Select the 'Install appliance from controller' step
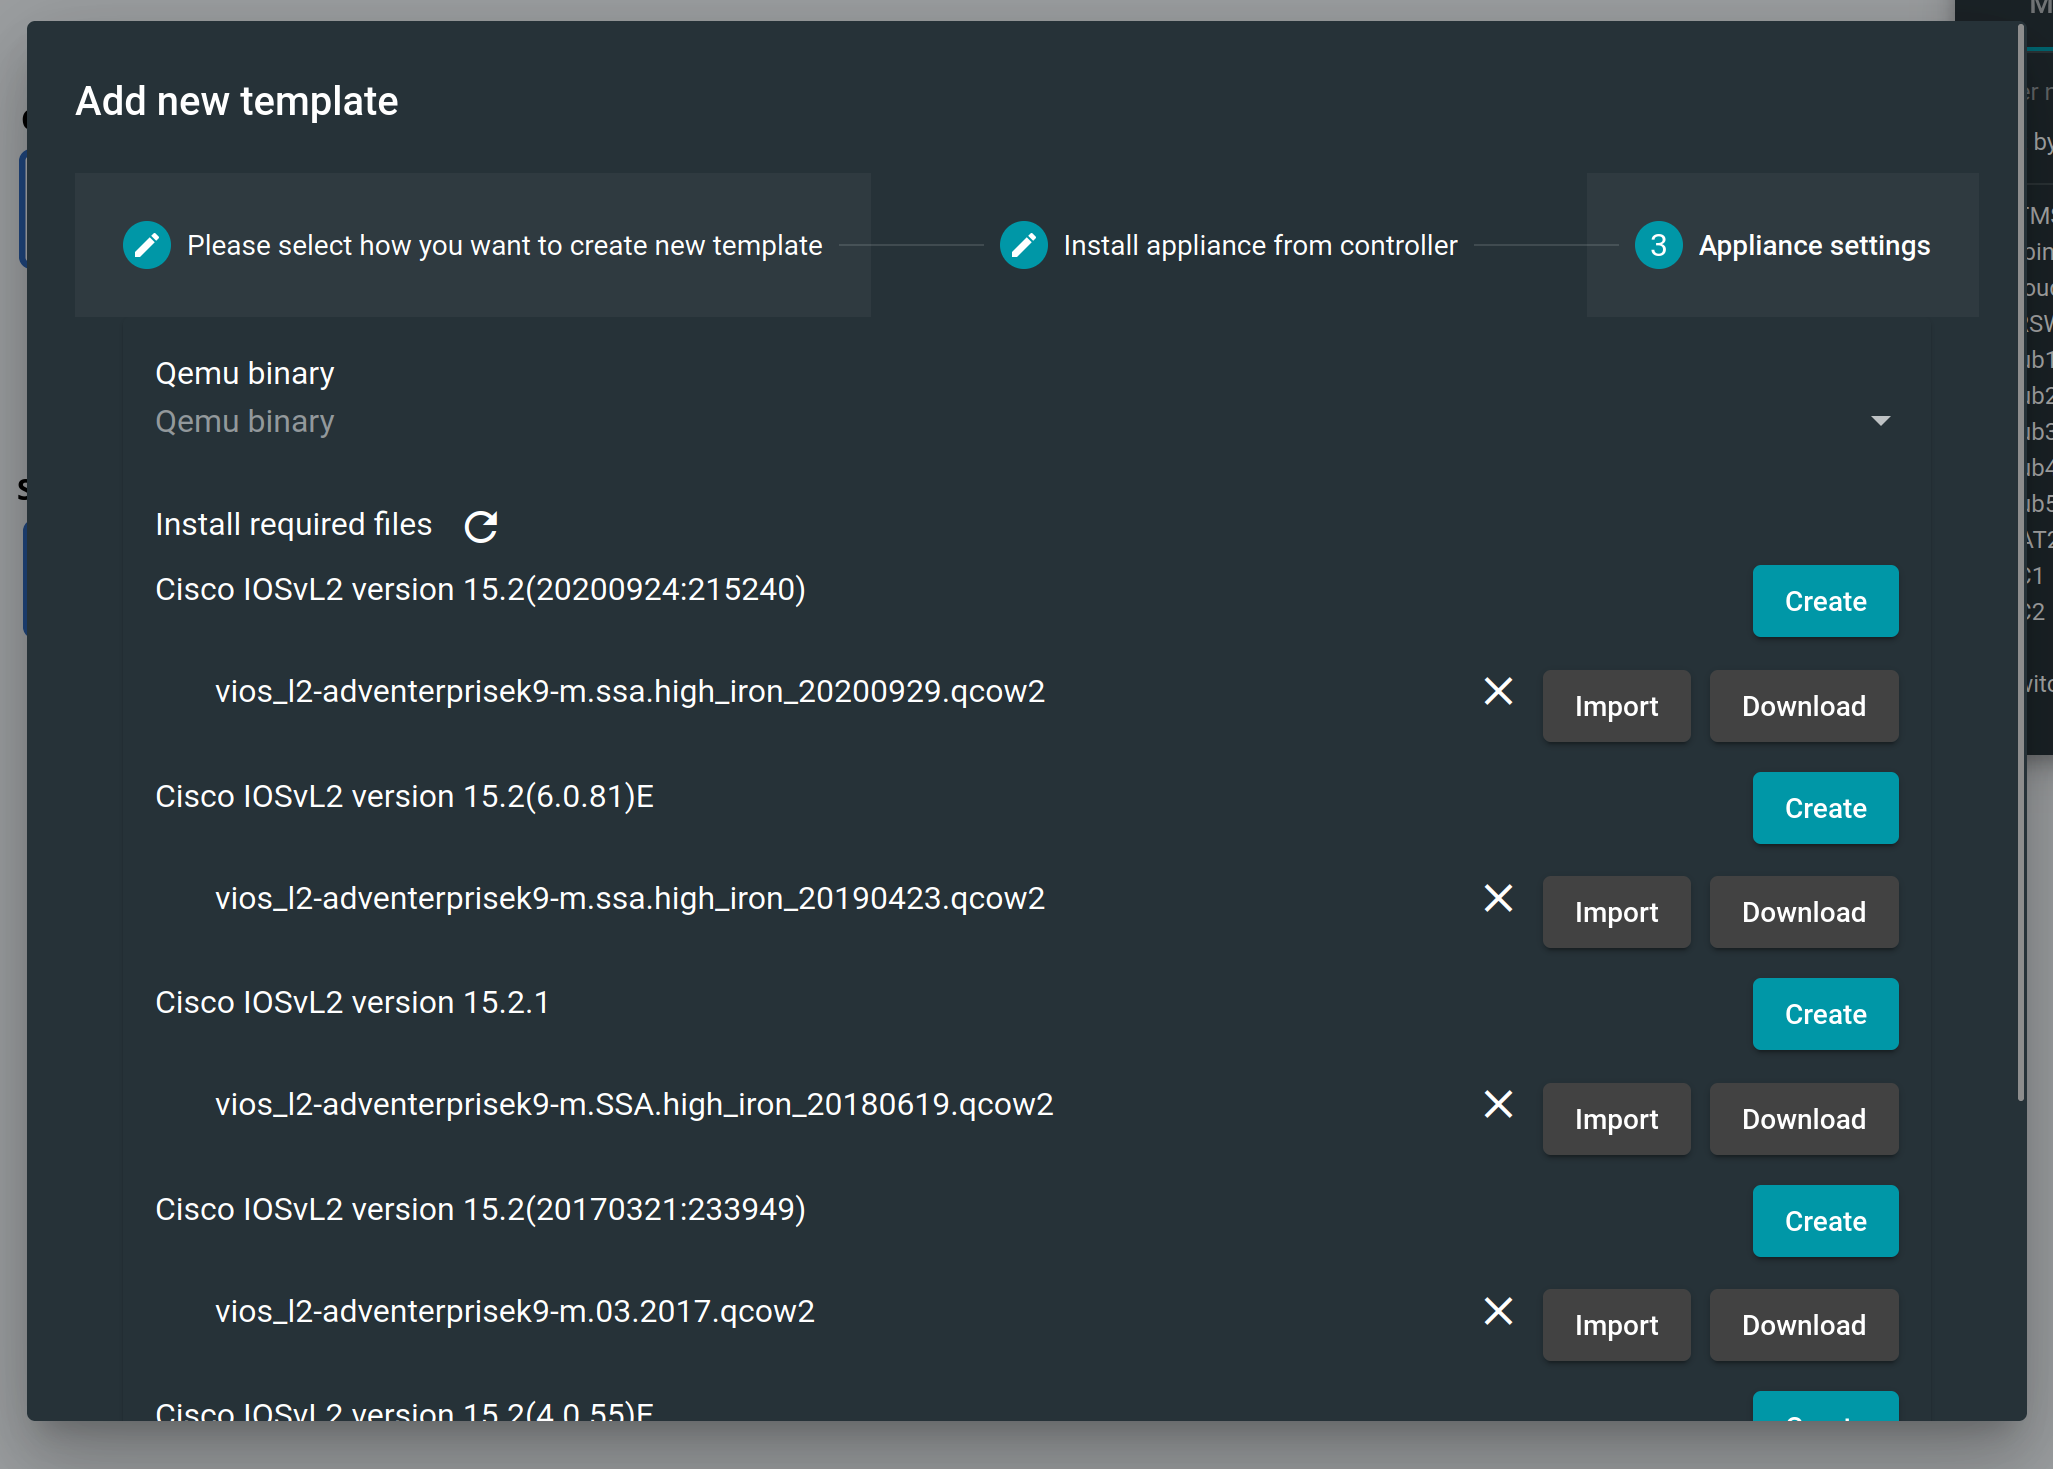The image size is (2053, 1469). [1261, 245]
